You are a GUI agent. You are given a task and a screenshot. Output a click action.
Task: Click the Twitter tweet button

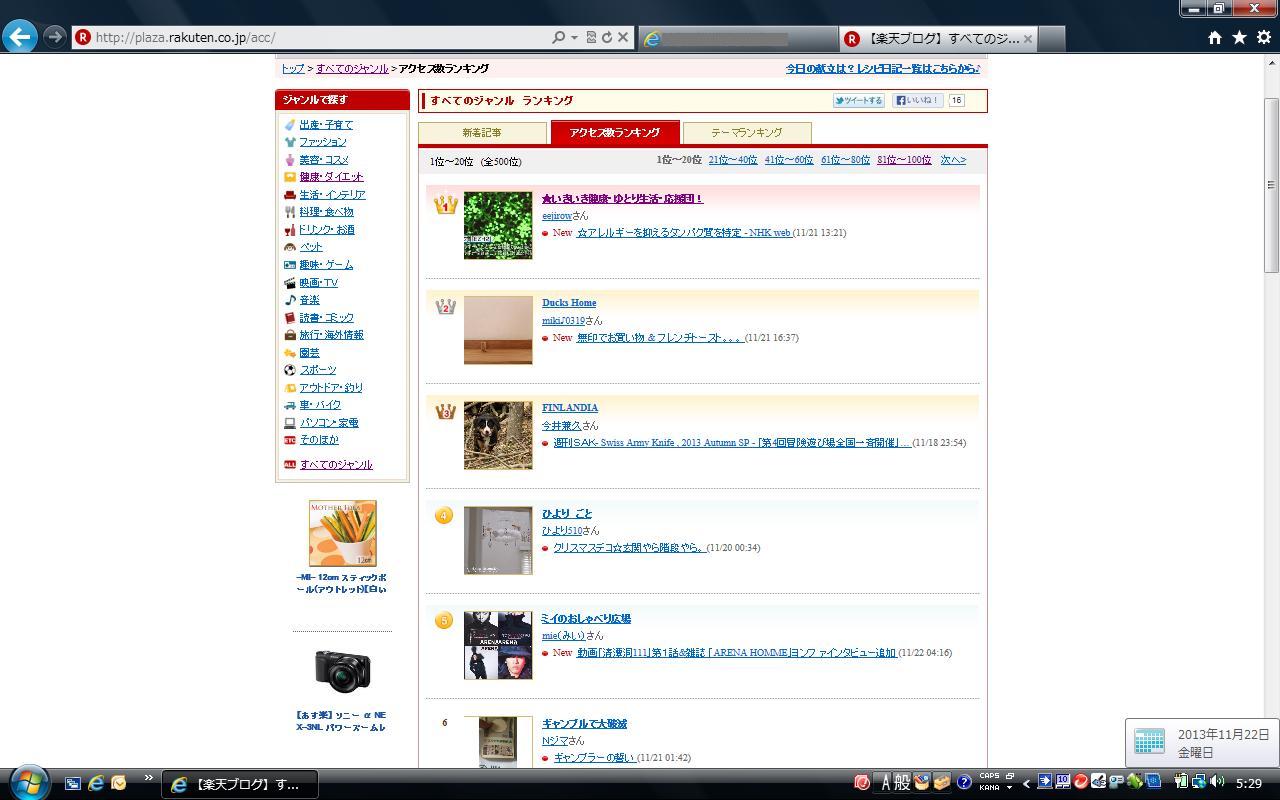click(859, 100)
